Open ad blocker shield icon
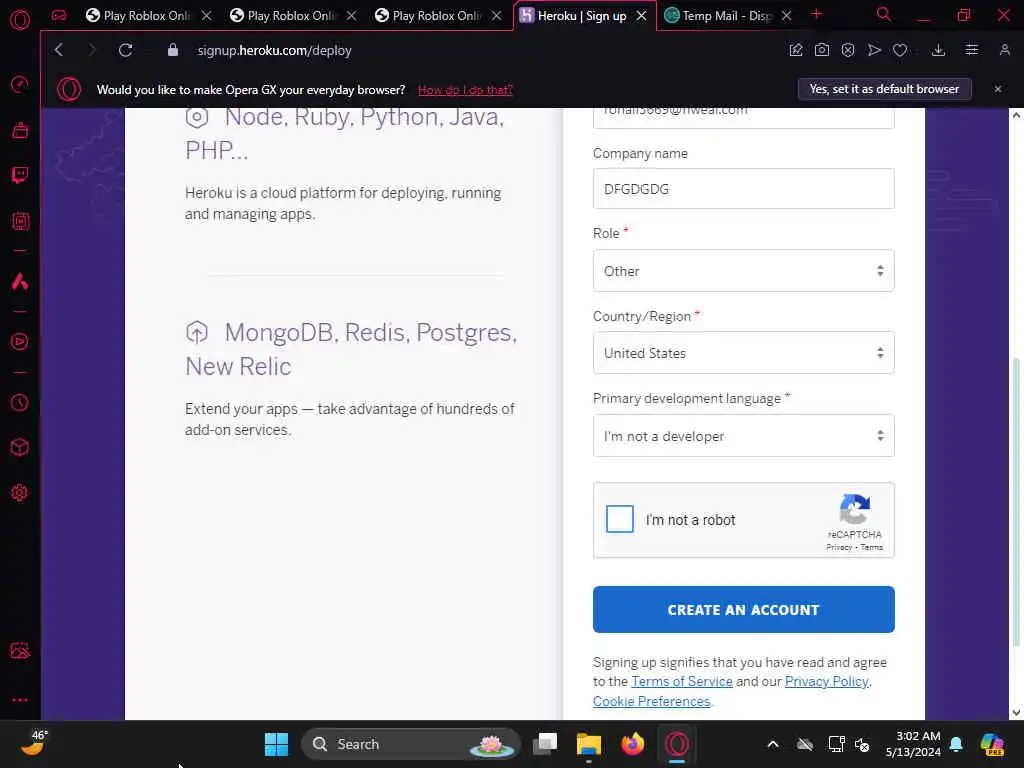The height and width of the screenshot is (768, 1024). click(x=848, y=50)
